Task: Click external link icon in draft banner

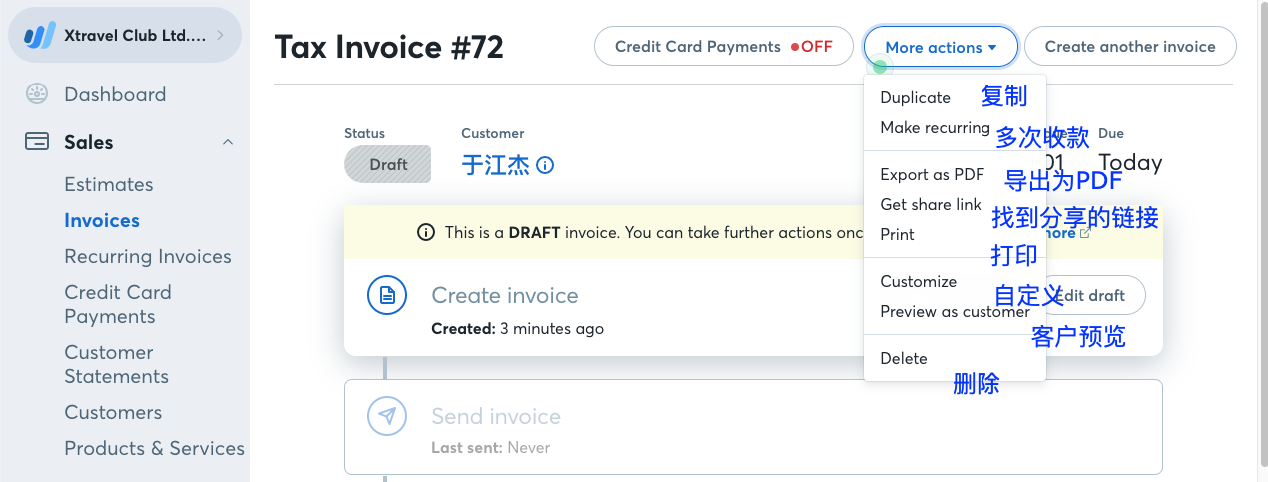Action: (x=1085, y=233)
